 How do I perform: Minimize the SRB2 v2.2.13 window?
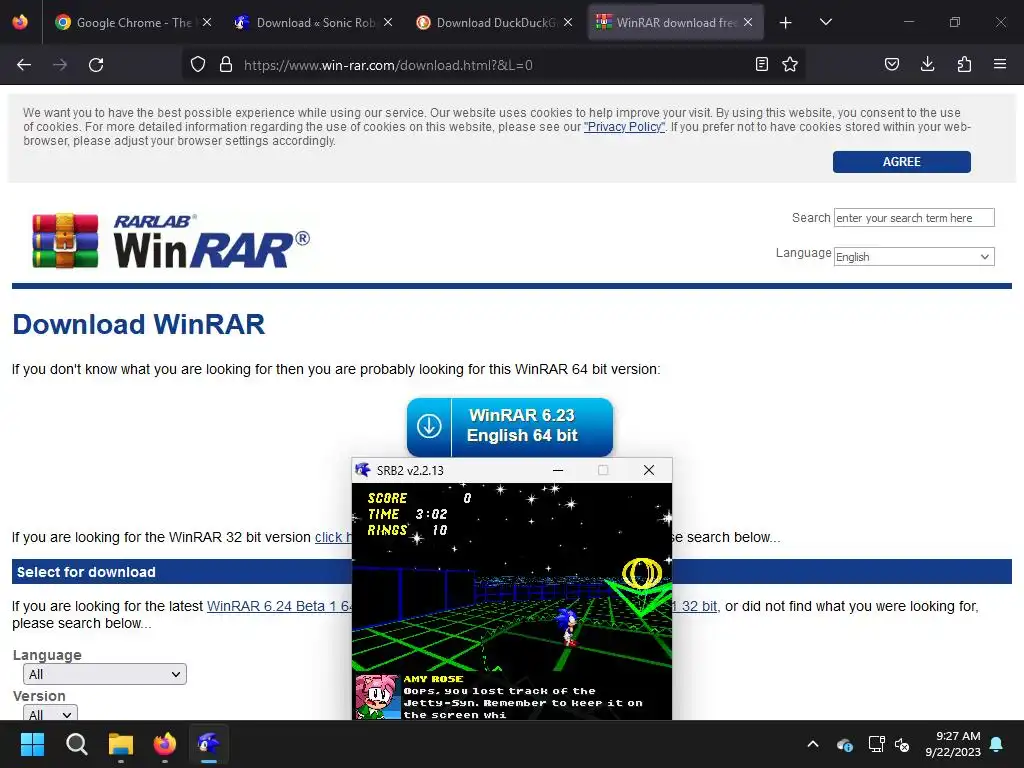click(558, 470)
